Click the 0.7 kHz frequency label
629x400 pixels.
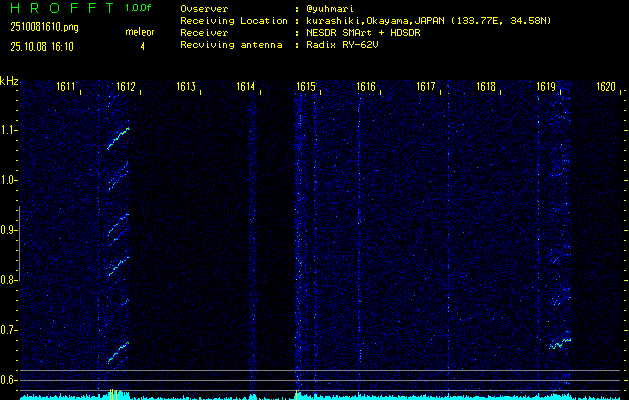9,330
